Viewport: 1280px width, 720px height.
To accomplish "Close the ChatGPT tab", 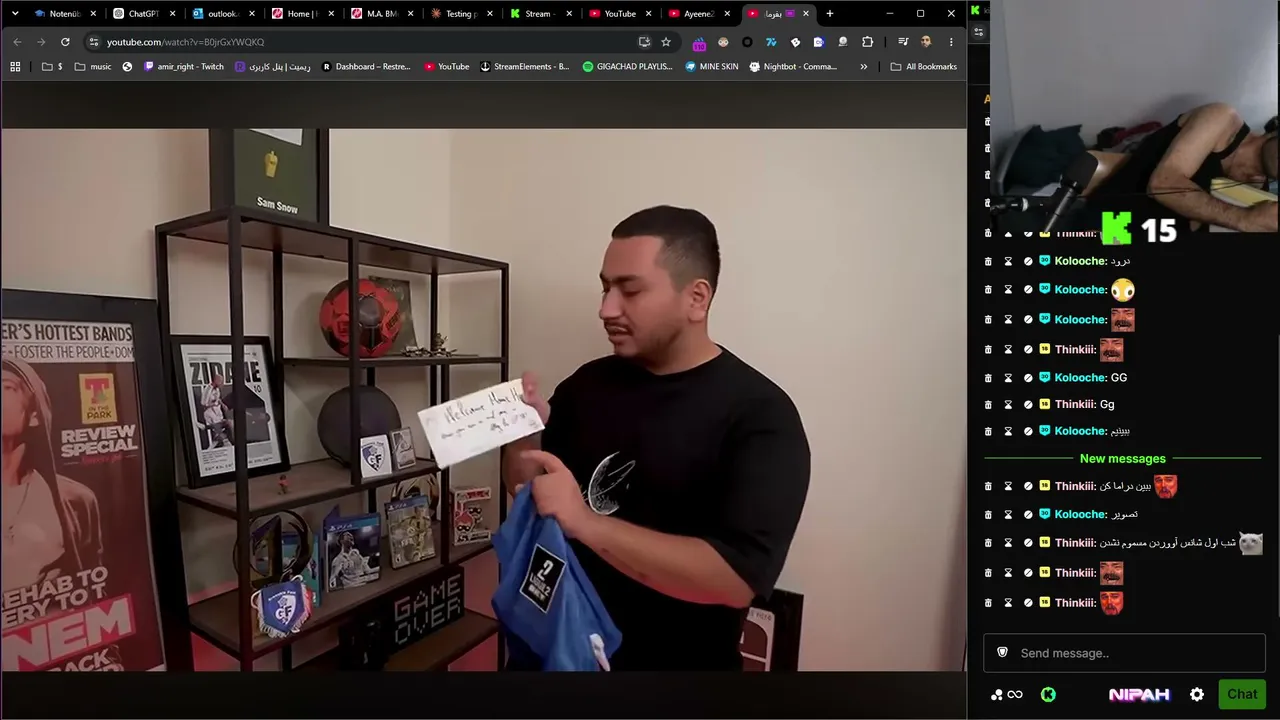I will [x=172, y=14].
